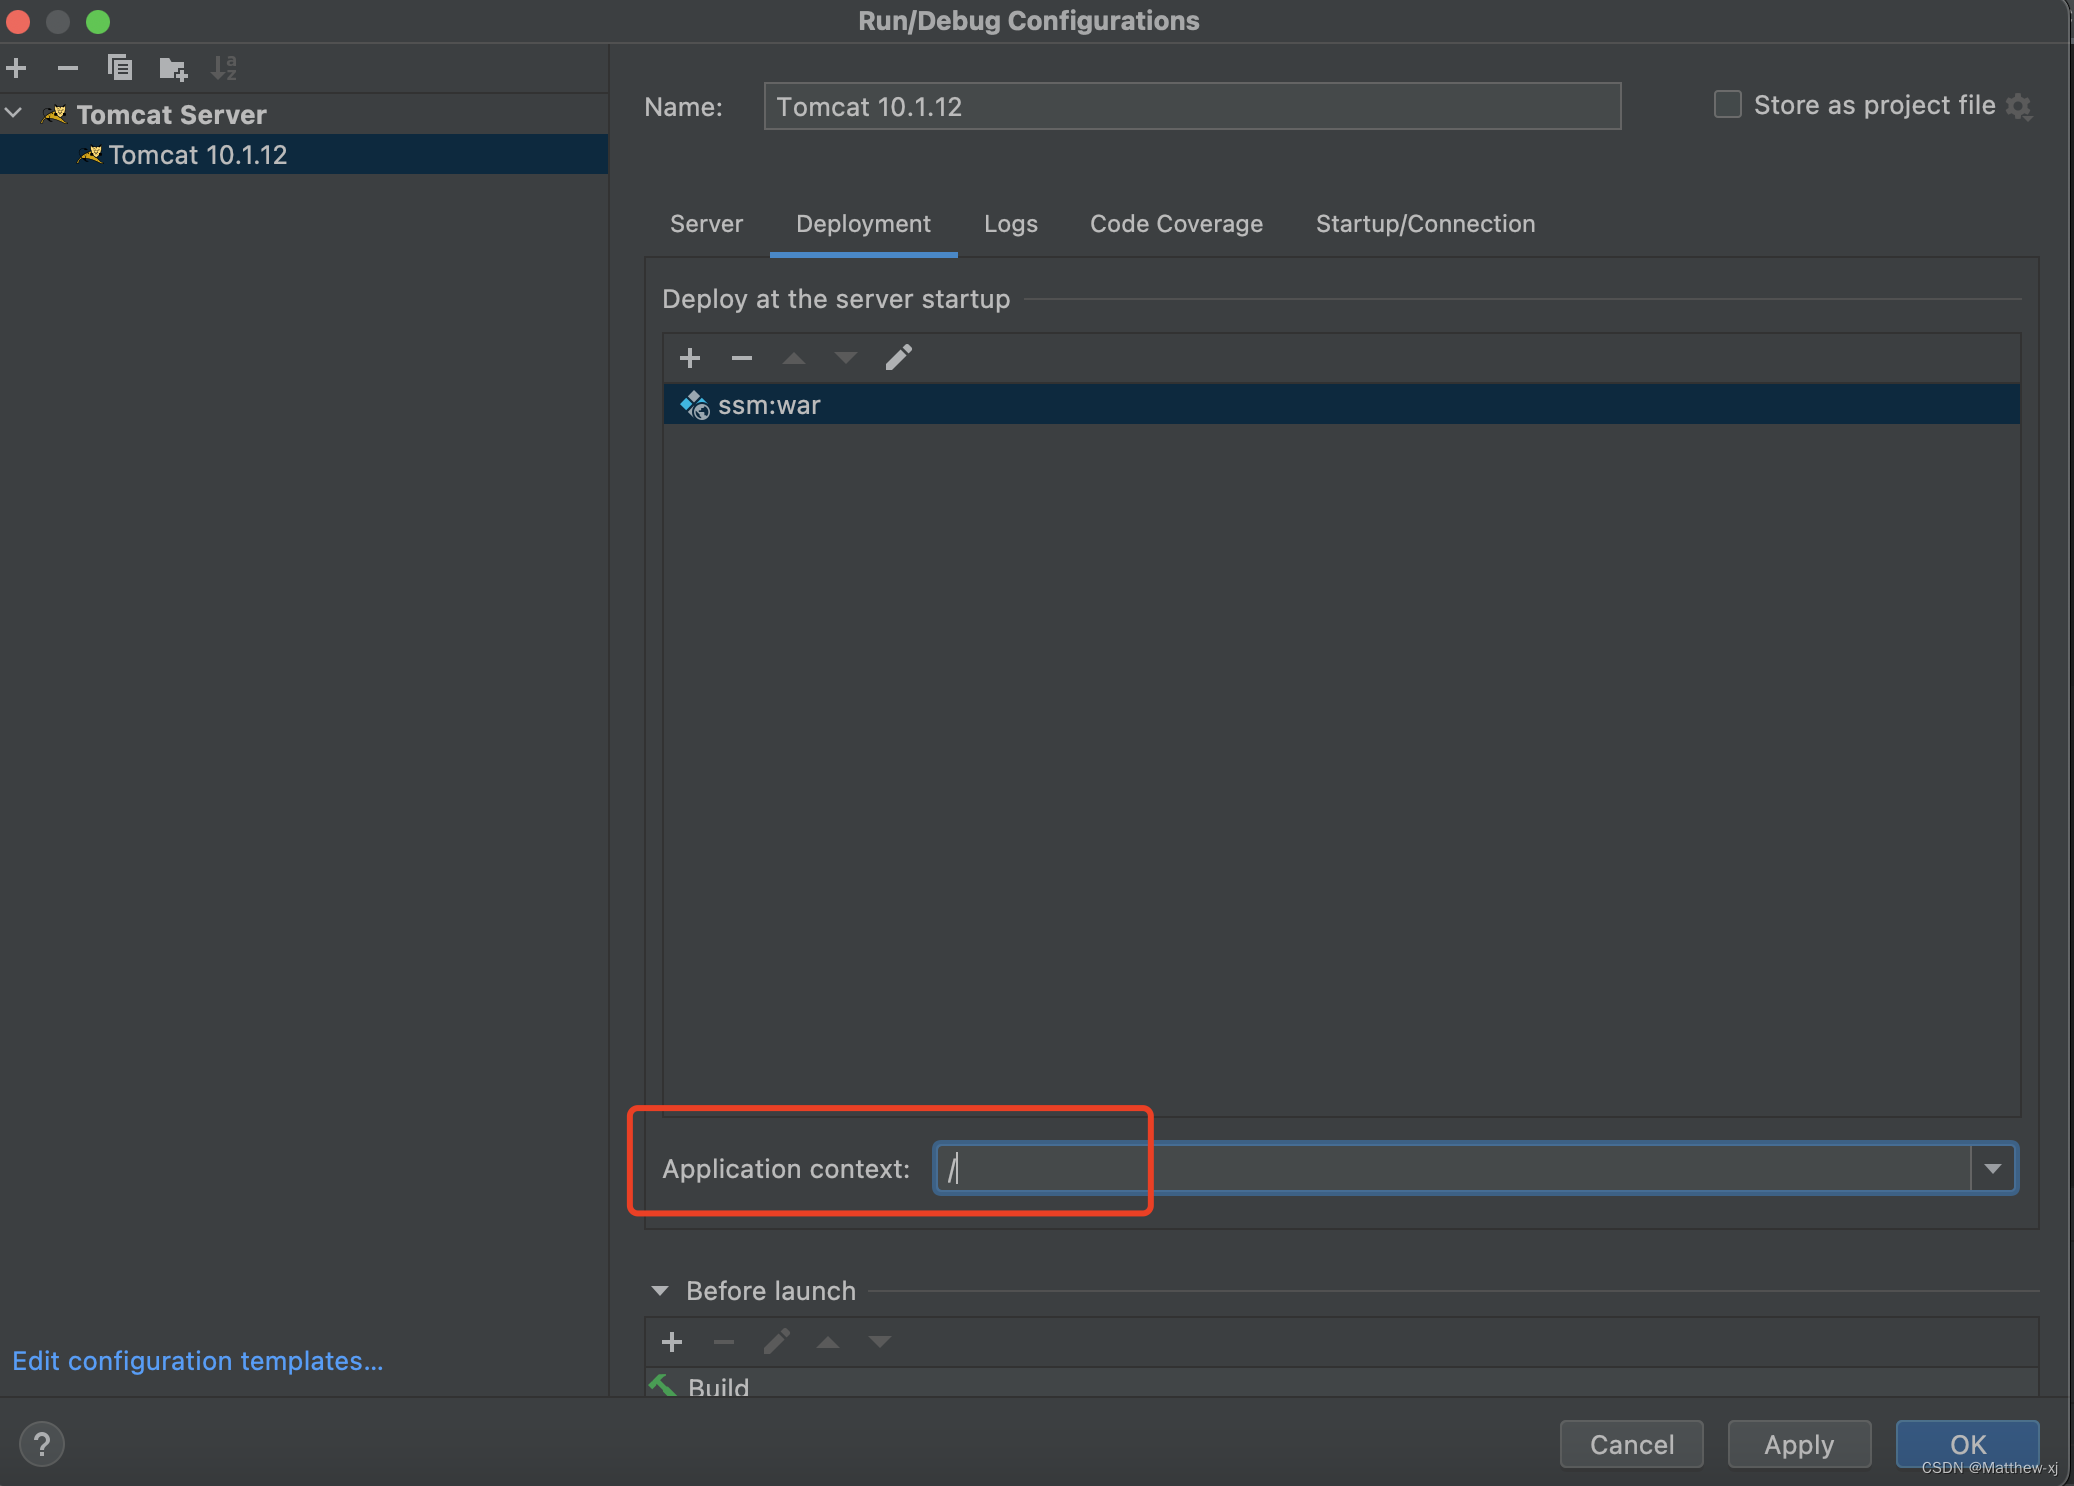The width and height of the screenshot is (2074, 1486).
Task: Click the pencil edit artifact icon
Action: tap(898, 358)
